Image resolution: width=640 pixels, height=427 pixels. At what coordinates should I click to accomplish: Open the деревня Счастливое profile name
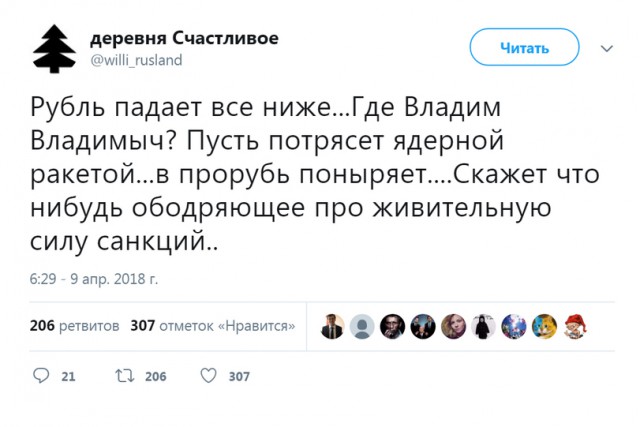pyautogui.click(x=184, y=38)
